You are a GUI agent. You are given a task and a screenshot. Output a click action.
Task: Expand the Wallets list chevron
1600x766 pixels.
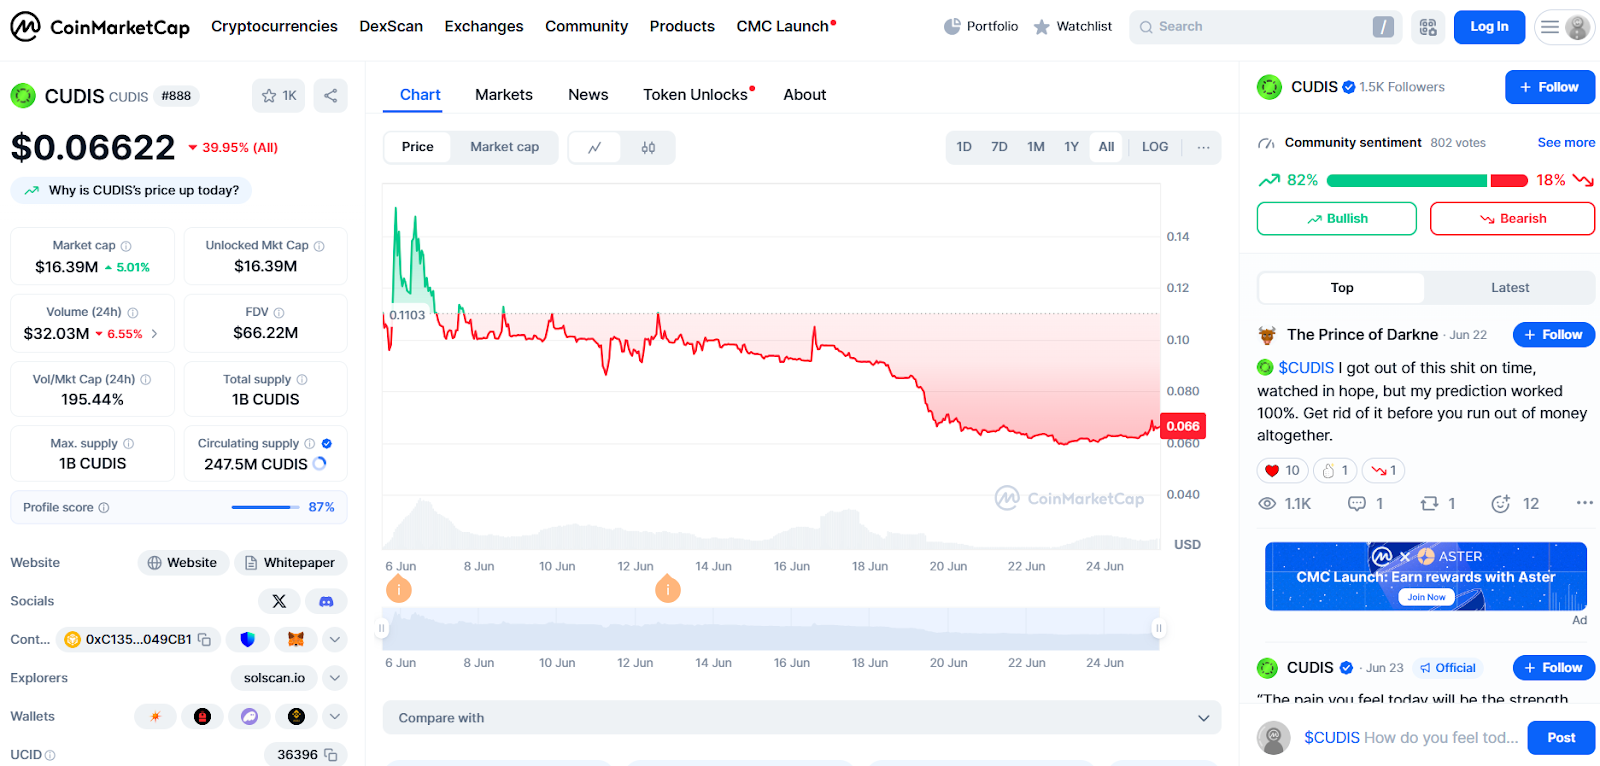pyautogui.click(x=335, y=716)
